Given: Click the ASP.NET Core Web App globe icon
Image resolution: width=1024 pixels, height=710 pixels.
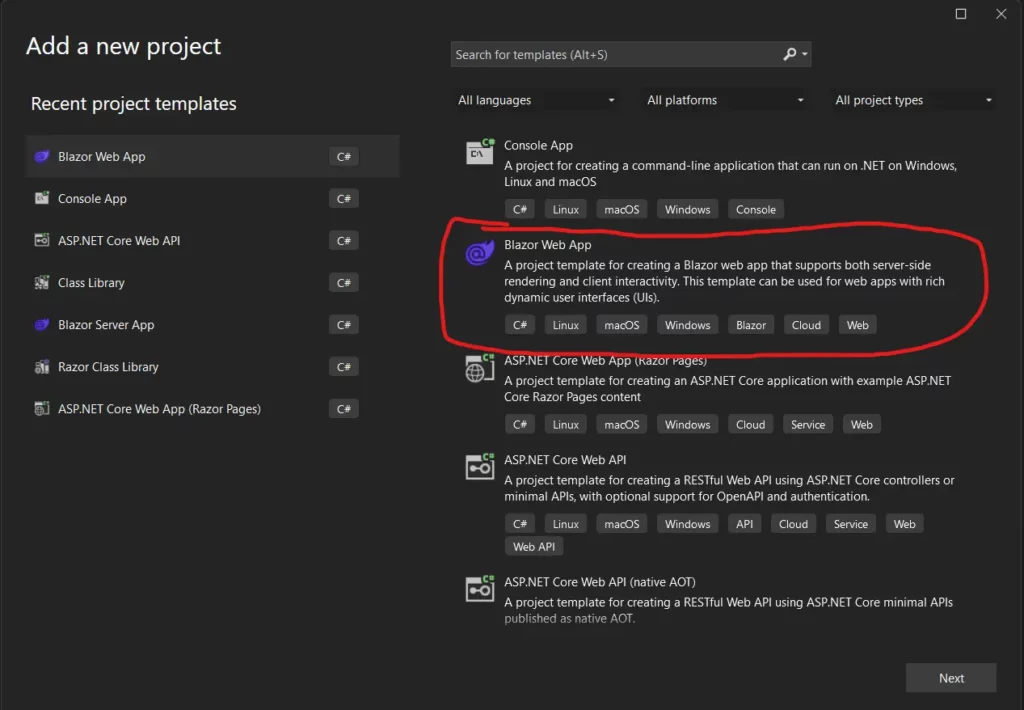Looking at the screenshot, I should click(x=479, y=367).
